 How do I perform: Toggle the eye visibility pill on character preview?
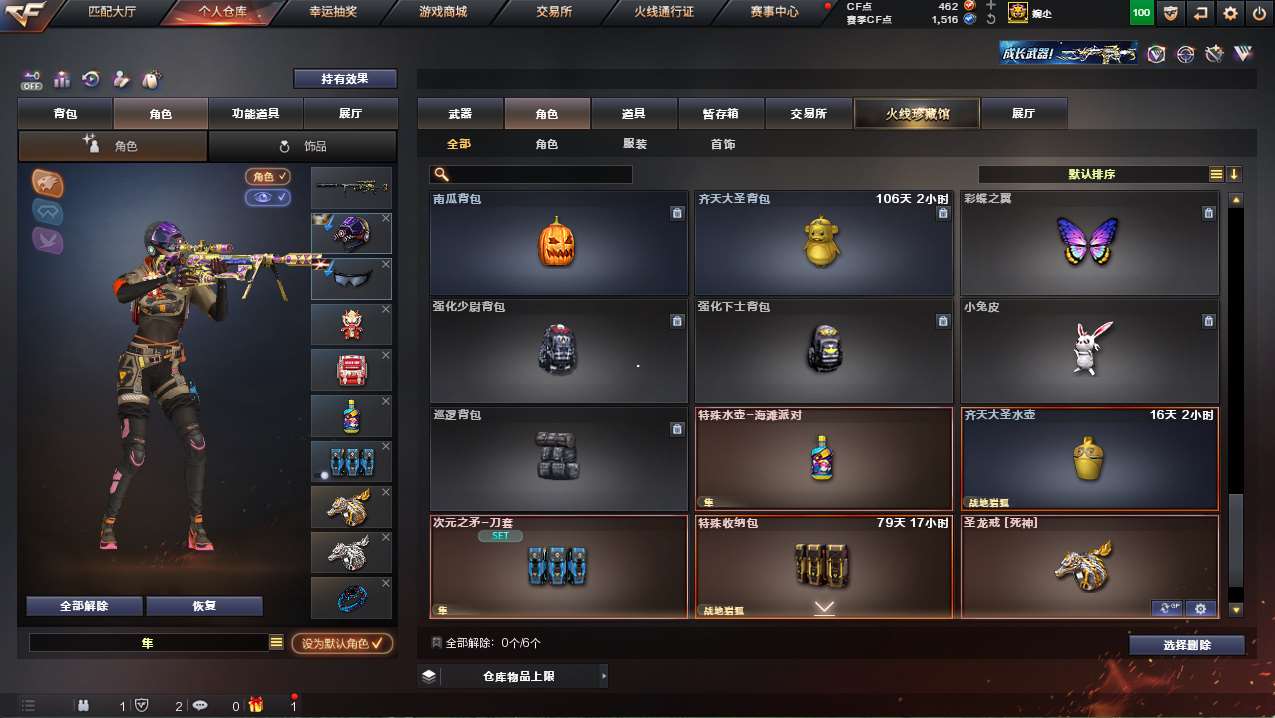[x=268, y=197]
